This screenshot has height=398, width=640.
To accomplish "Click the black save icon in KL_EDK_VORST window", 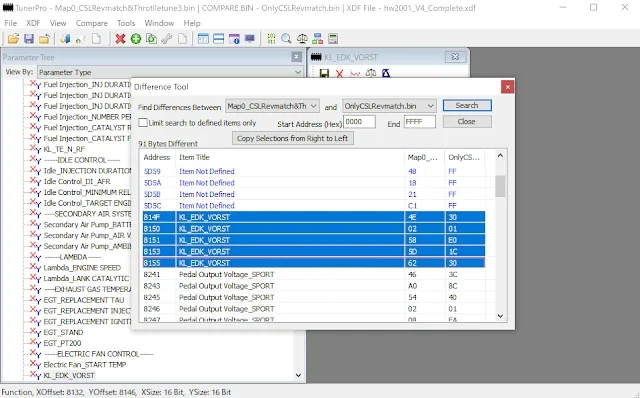I will point(324,73).
